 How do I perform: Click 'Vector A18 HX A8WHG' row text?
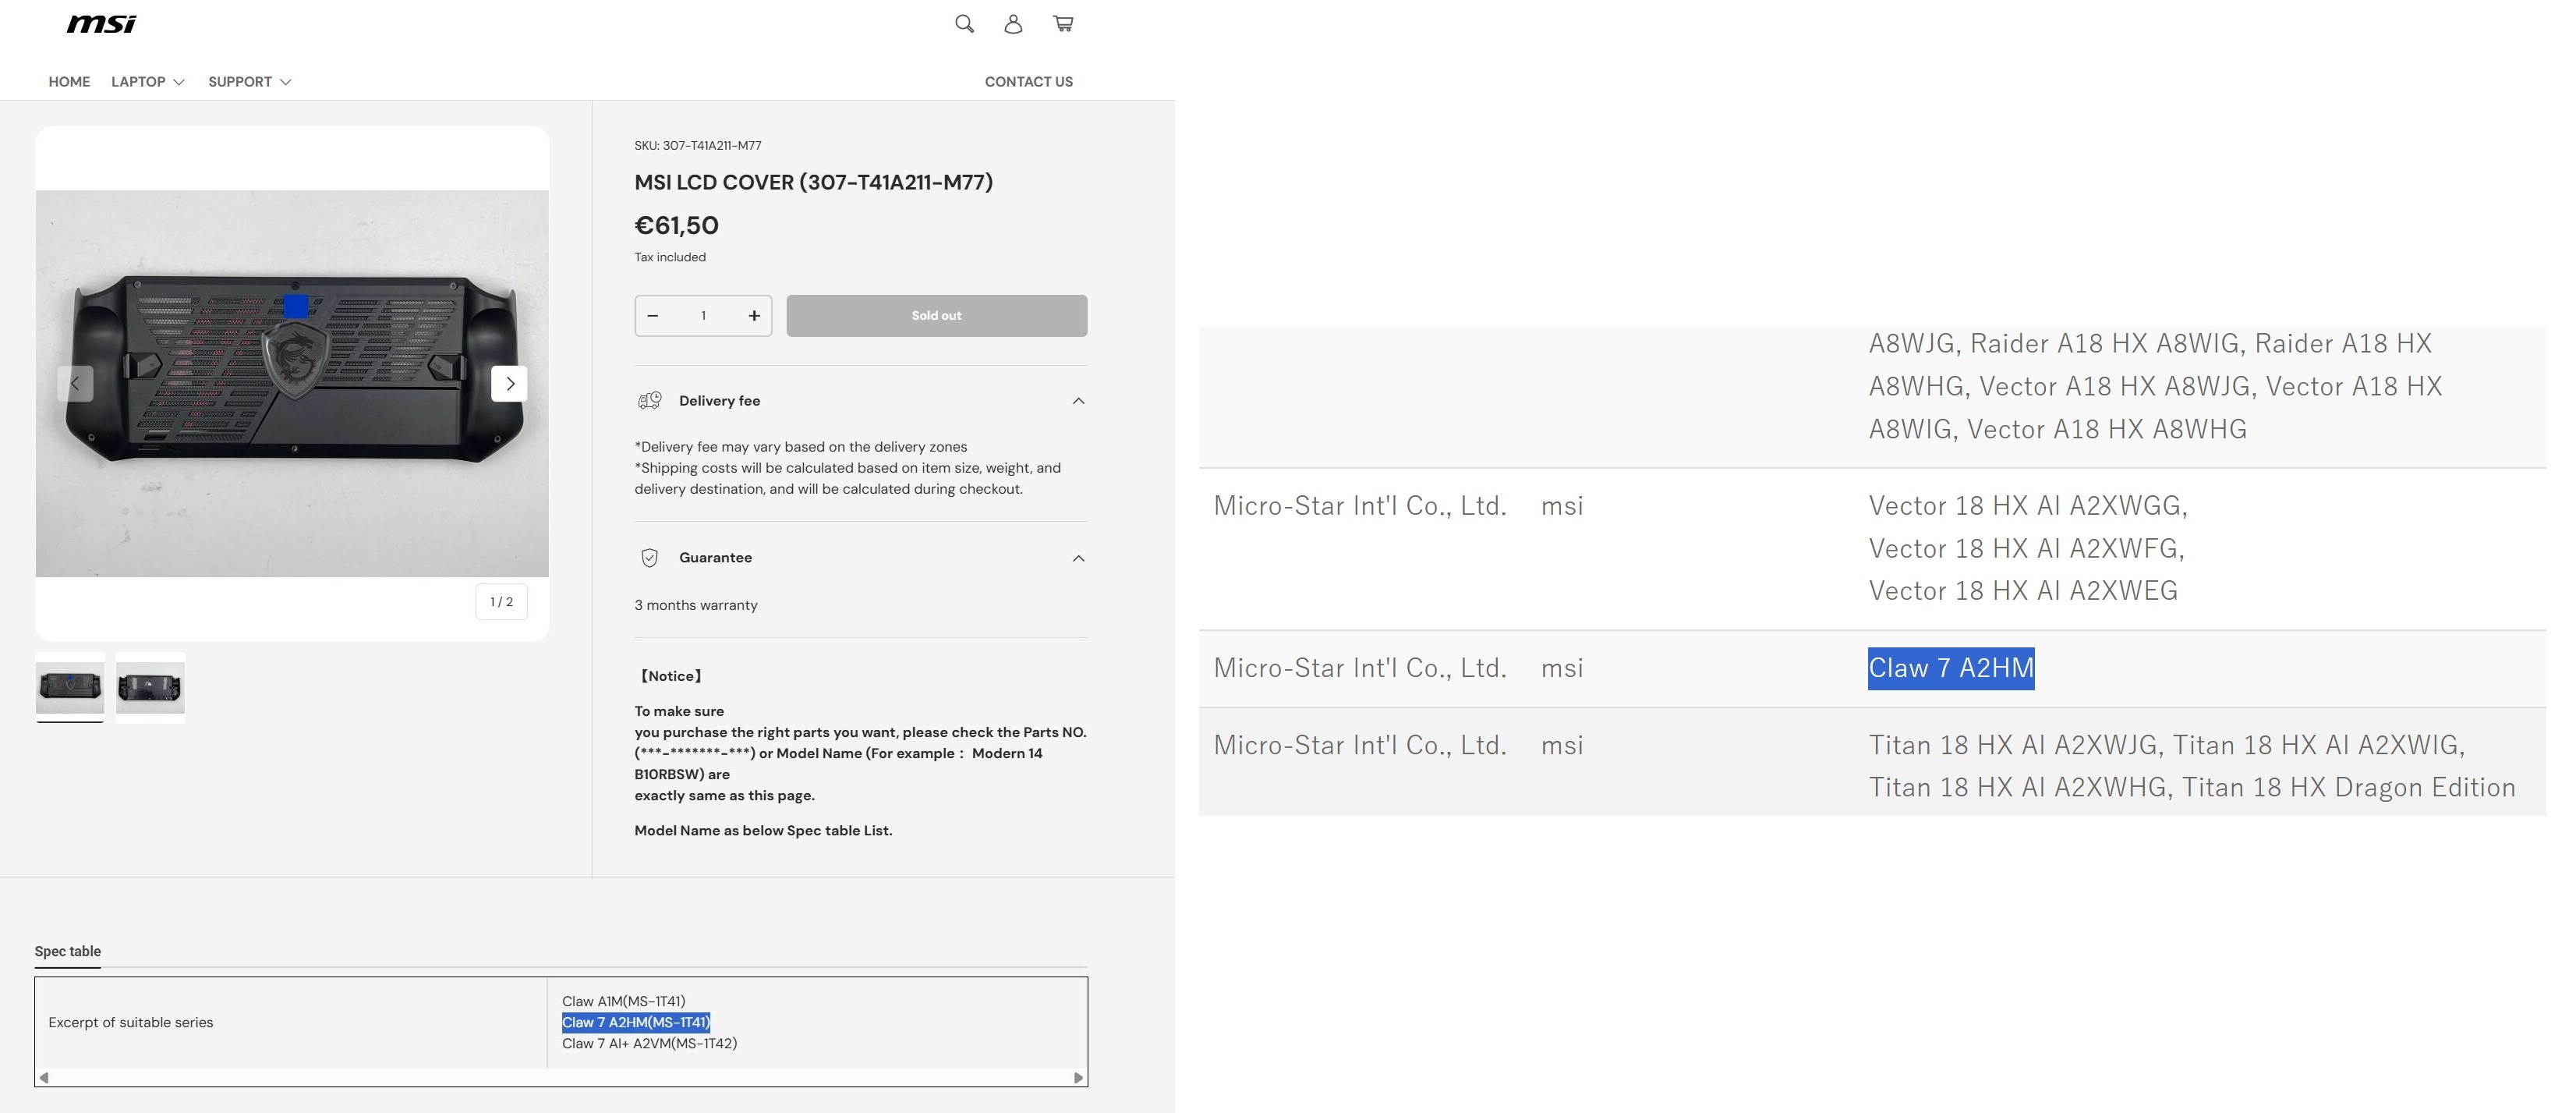point(2107,430)
